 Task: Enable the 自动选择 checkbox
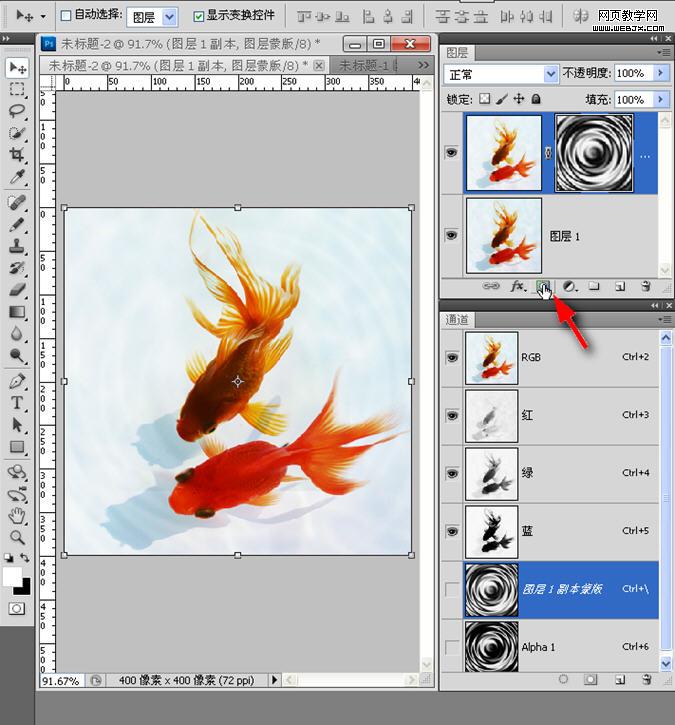click(66, 16)
